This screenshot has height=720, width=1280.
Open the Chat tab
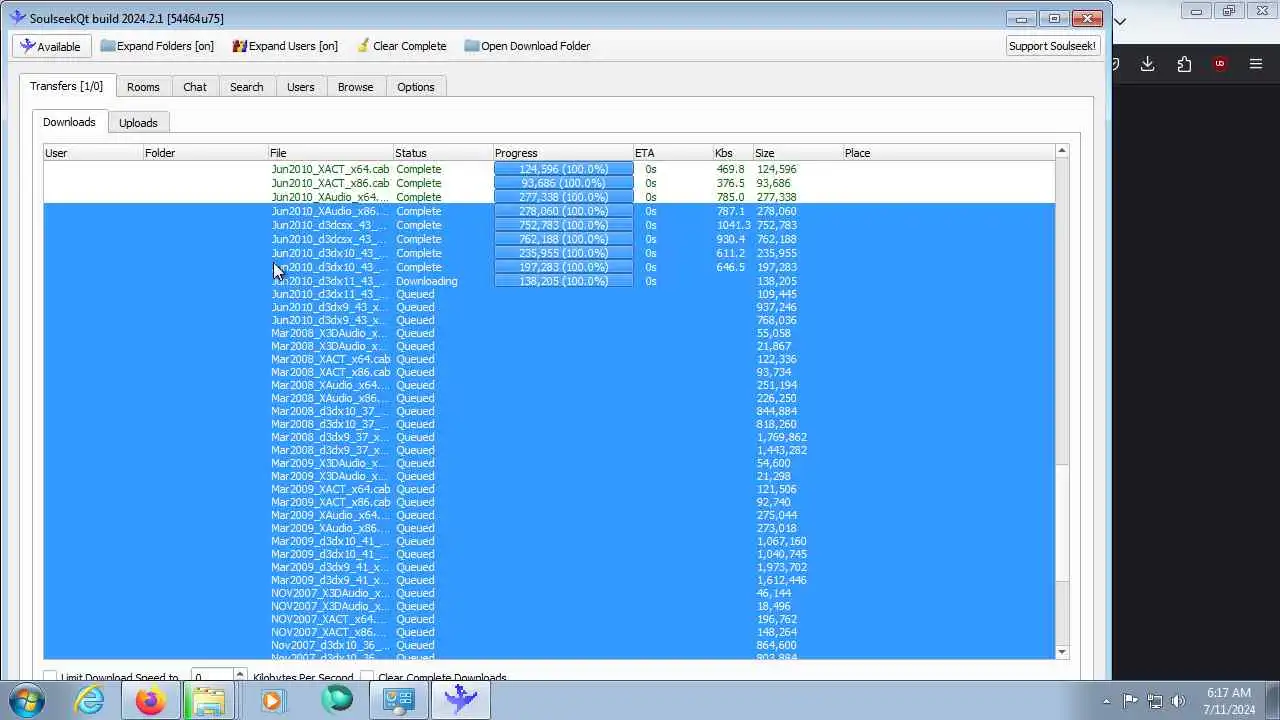point(195,87)
